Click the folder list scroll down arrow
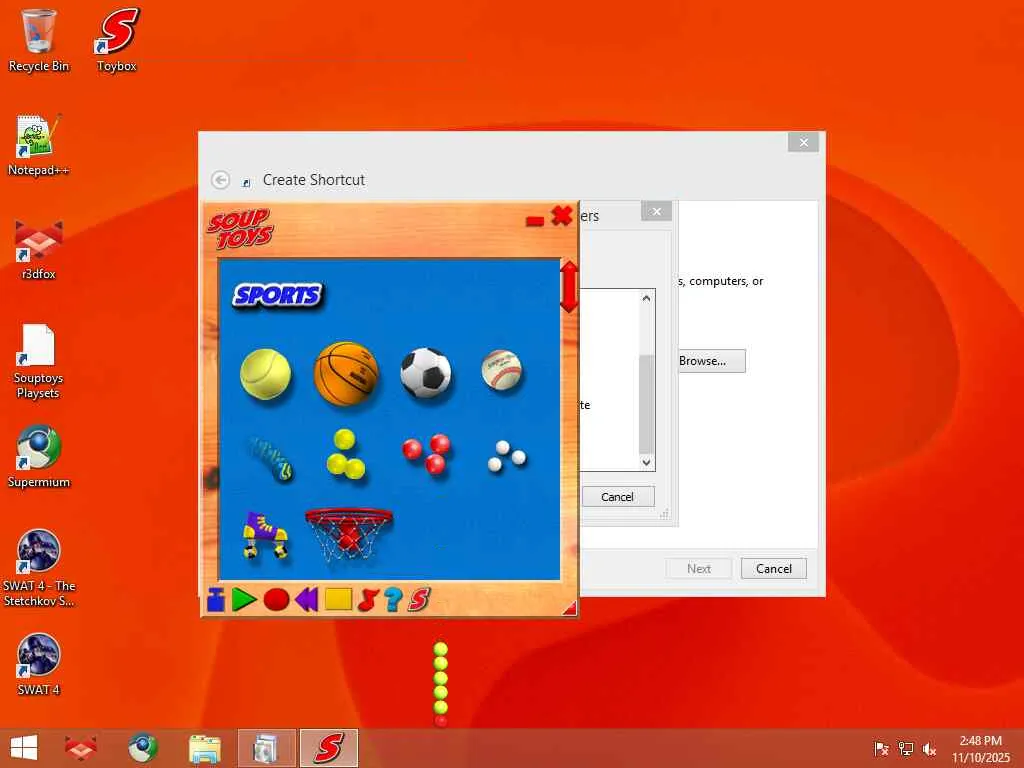 coord(647,462)
